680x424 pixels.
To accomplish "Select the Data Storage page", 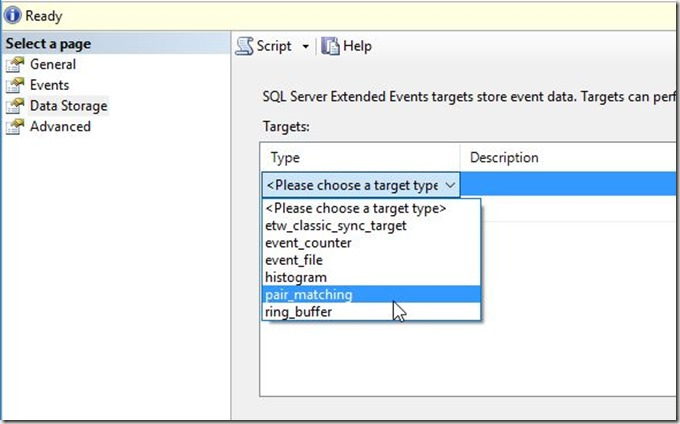I will pos(69,106).
